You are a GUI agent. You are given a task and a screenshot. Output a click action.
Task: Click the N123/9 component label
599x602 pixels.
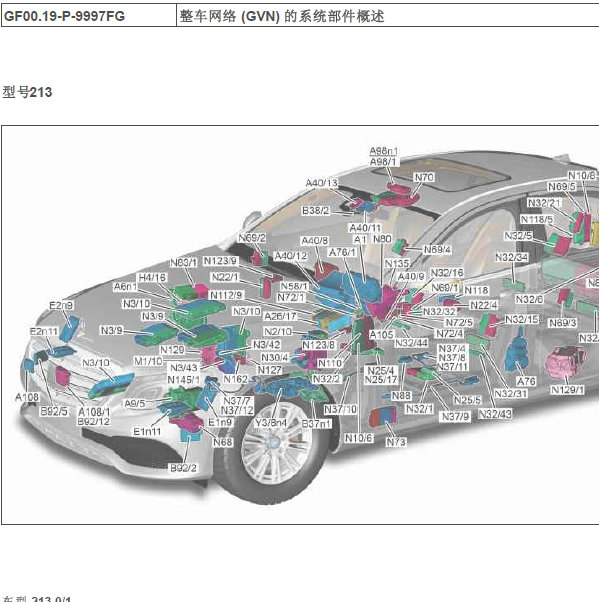coord(220,261)
